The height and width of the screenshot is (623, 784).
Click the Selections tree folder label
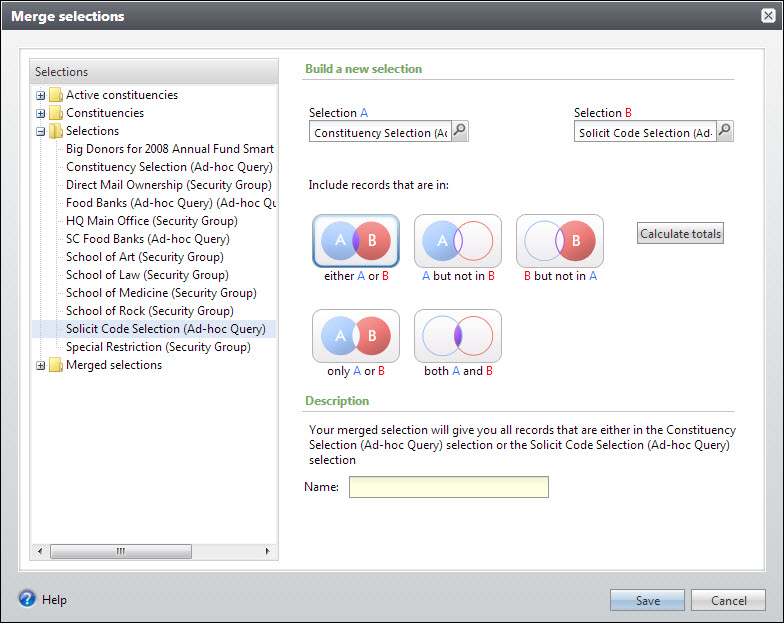92,131
